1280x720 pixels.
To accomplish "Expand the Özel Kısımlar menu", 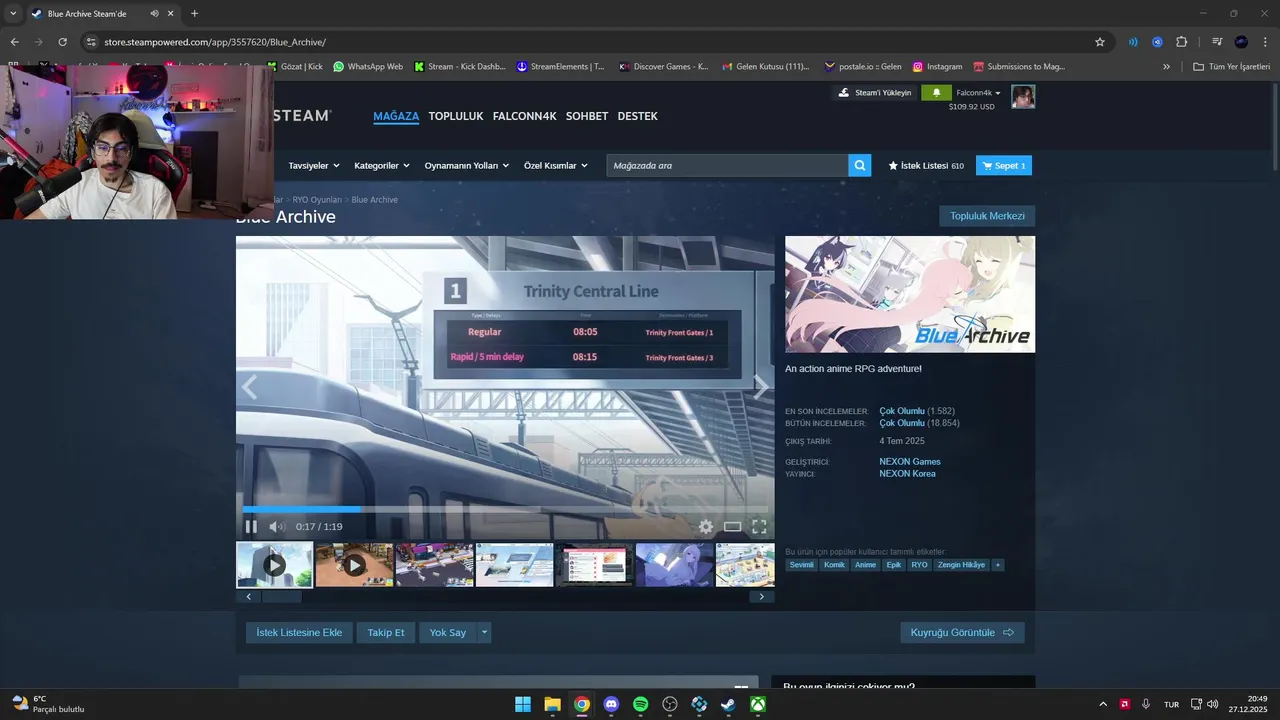I will 555,166.
